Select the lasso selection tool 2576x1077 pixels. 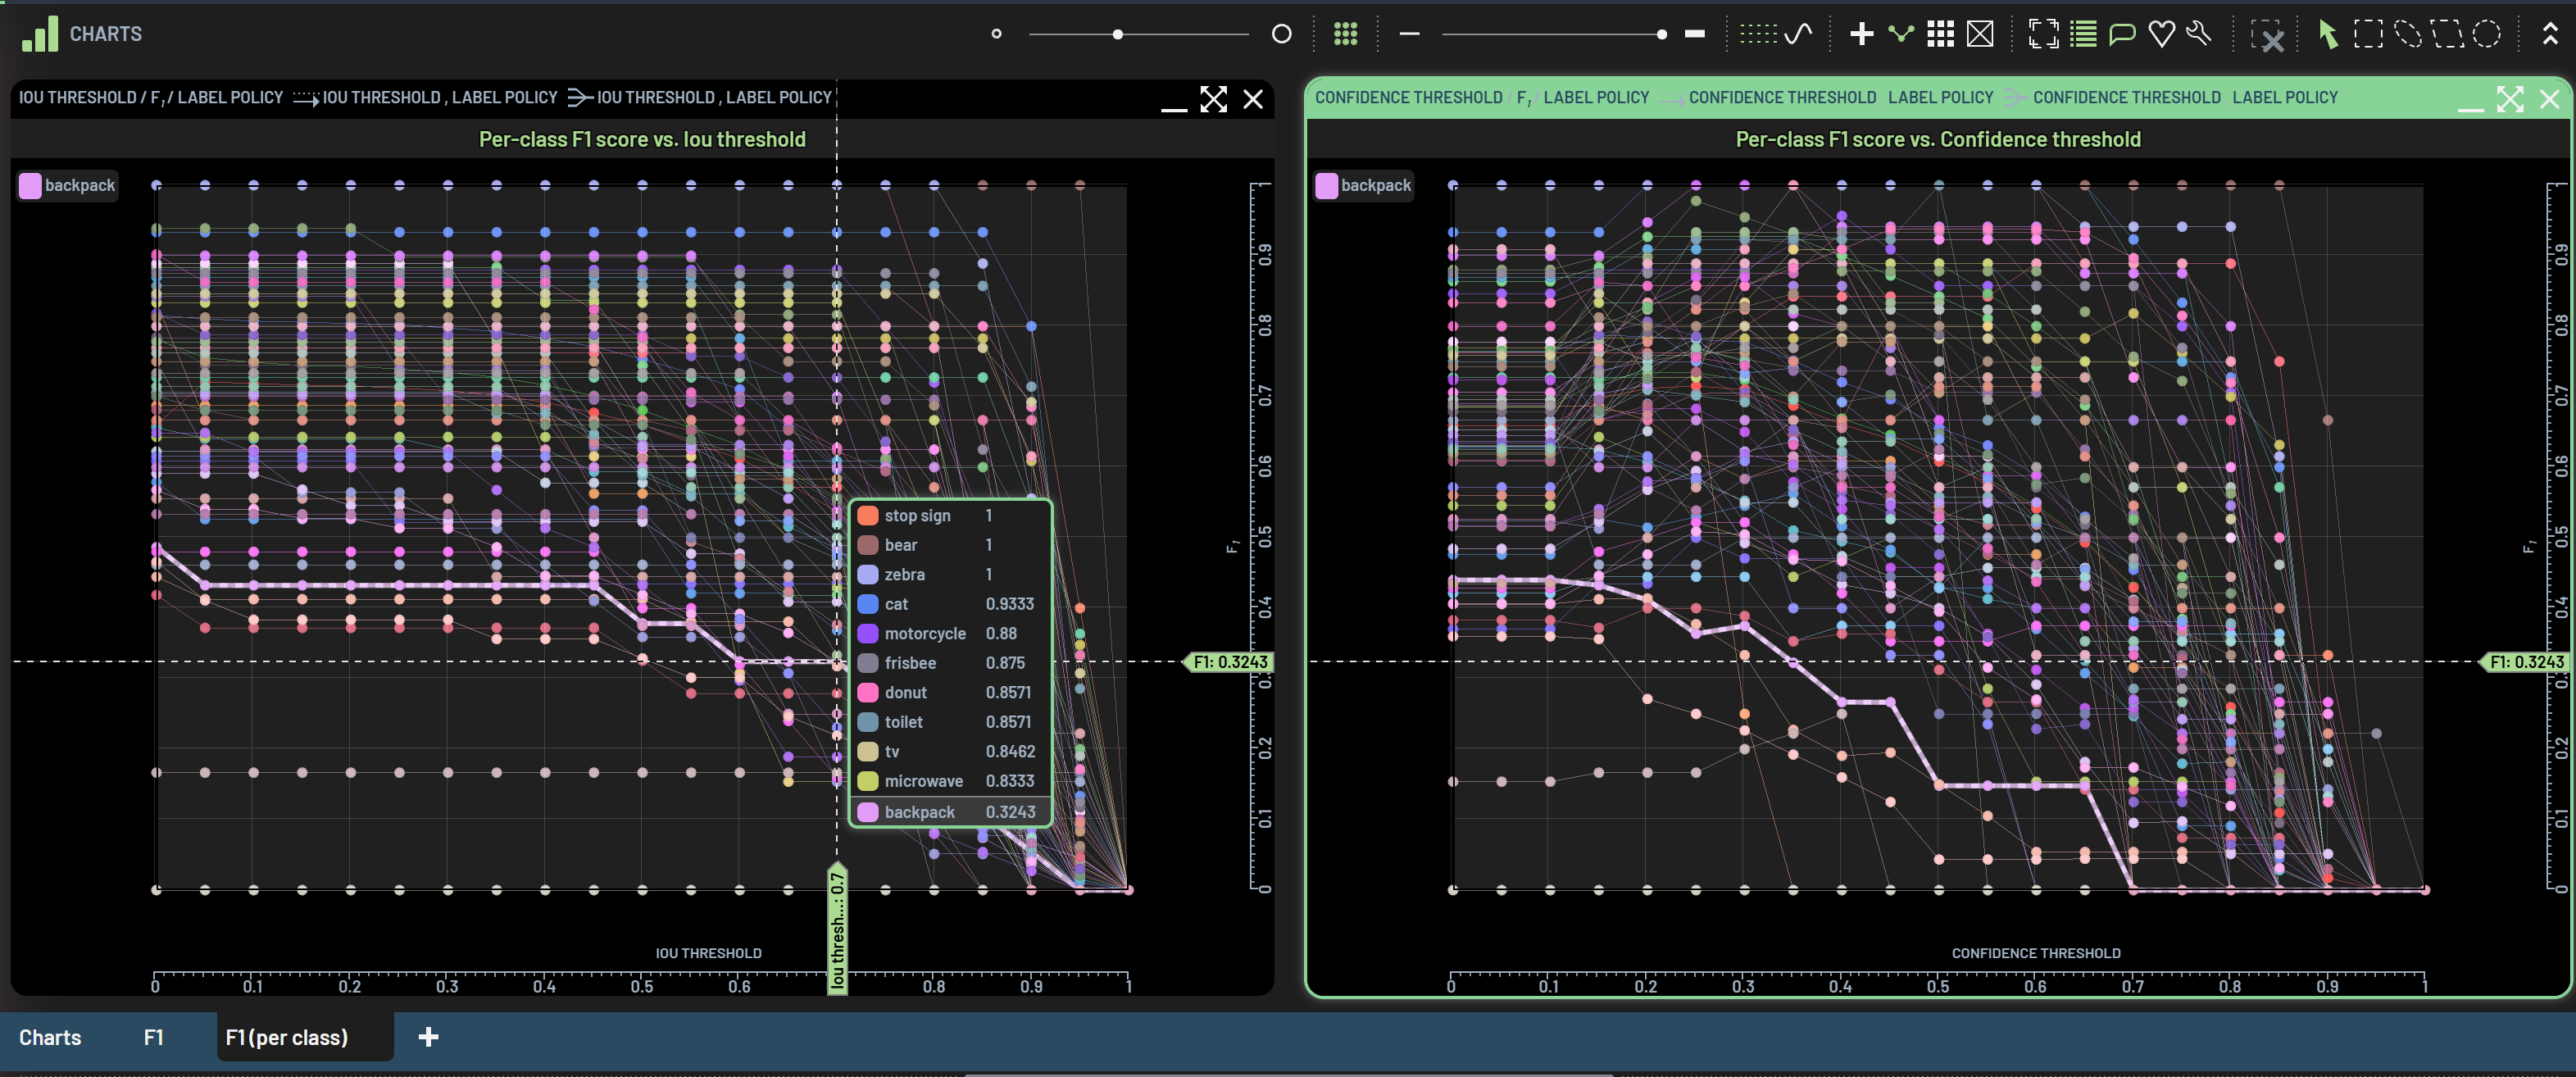click(2408, 34)
